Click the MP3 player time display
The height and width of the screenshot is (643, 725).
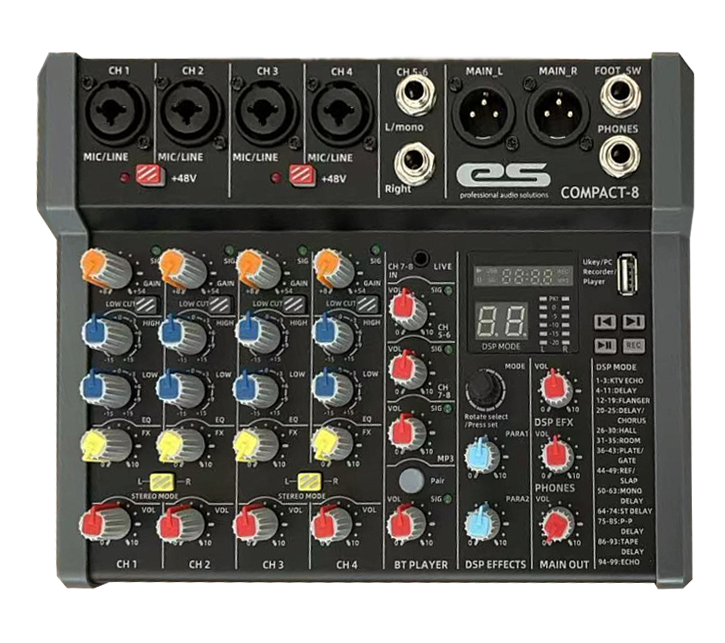pyautogui.click(x=522, y=276)
